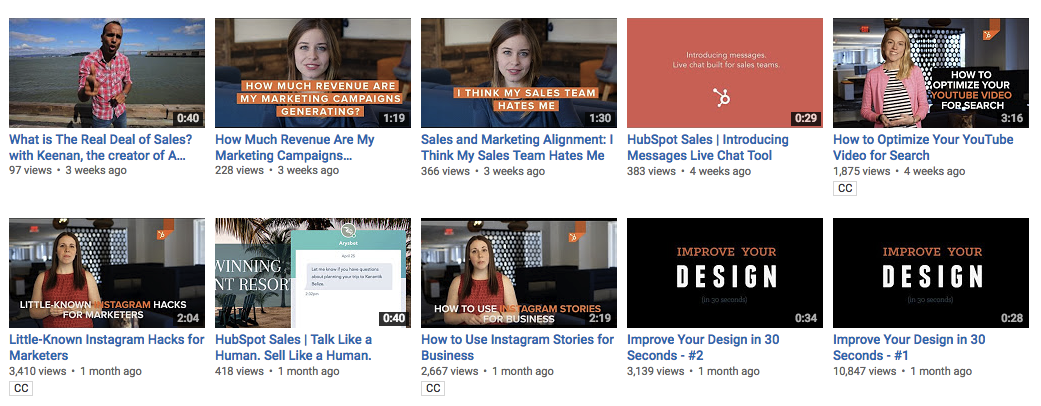Click the 0:28 duration badge

1011,318
